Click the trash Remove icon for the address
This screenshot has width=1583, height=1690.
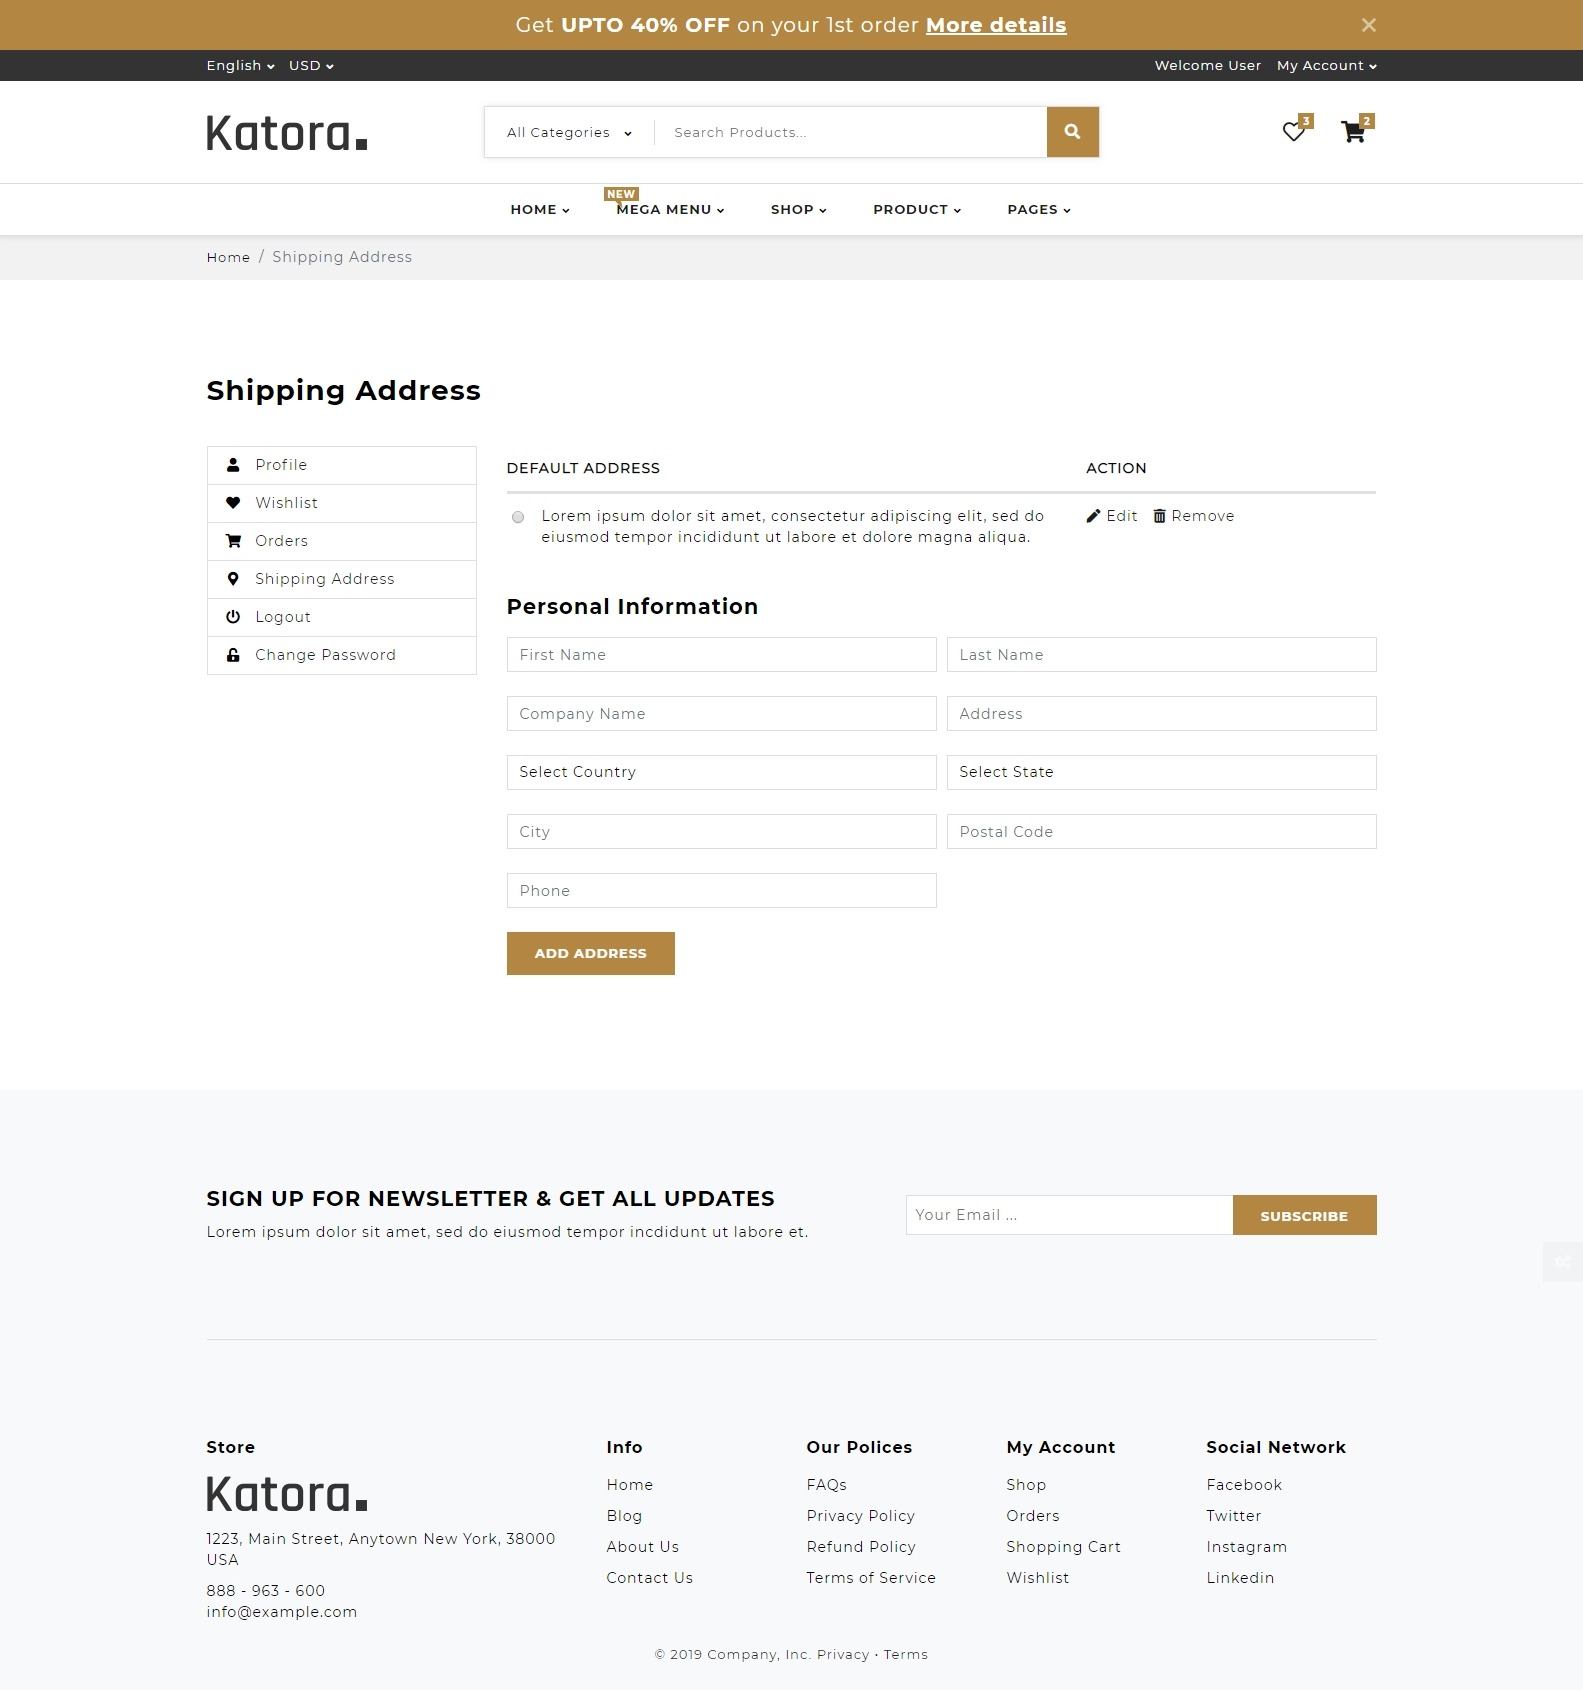[1159, 516]
